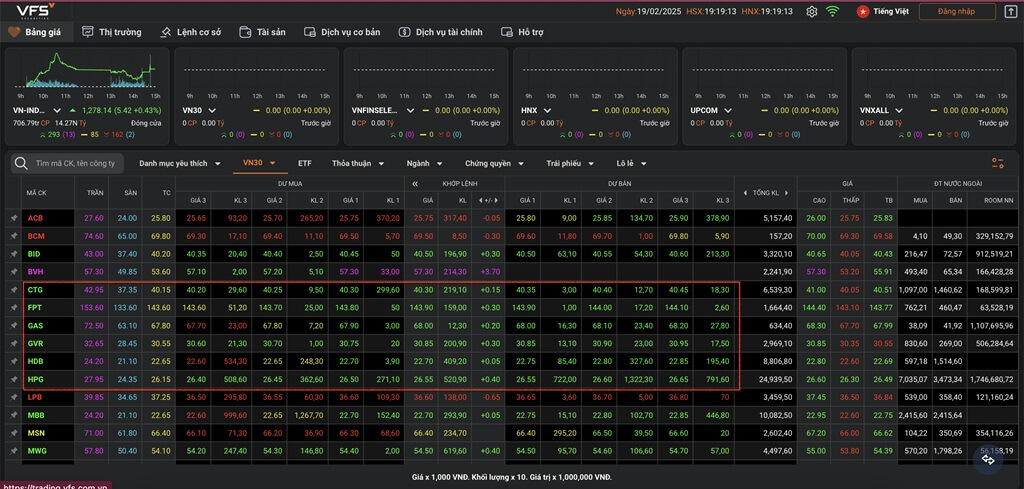The image size is (1024, 489).
Task: Expand the VNFINSELE index chevron
Action: (x=410, y=110)
